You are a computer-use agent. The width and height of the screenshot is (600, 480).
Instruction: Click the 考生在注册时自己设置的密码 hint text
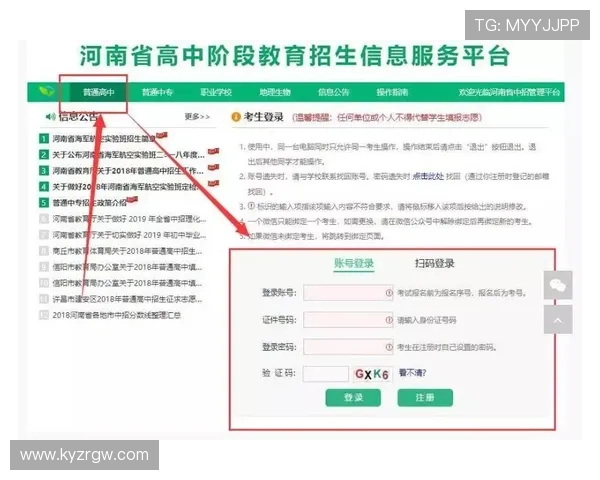(447, 347)
